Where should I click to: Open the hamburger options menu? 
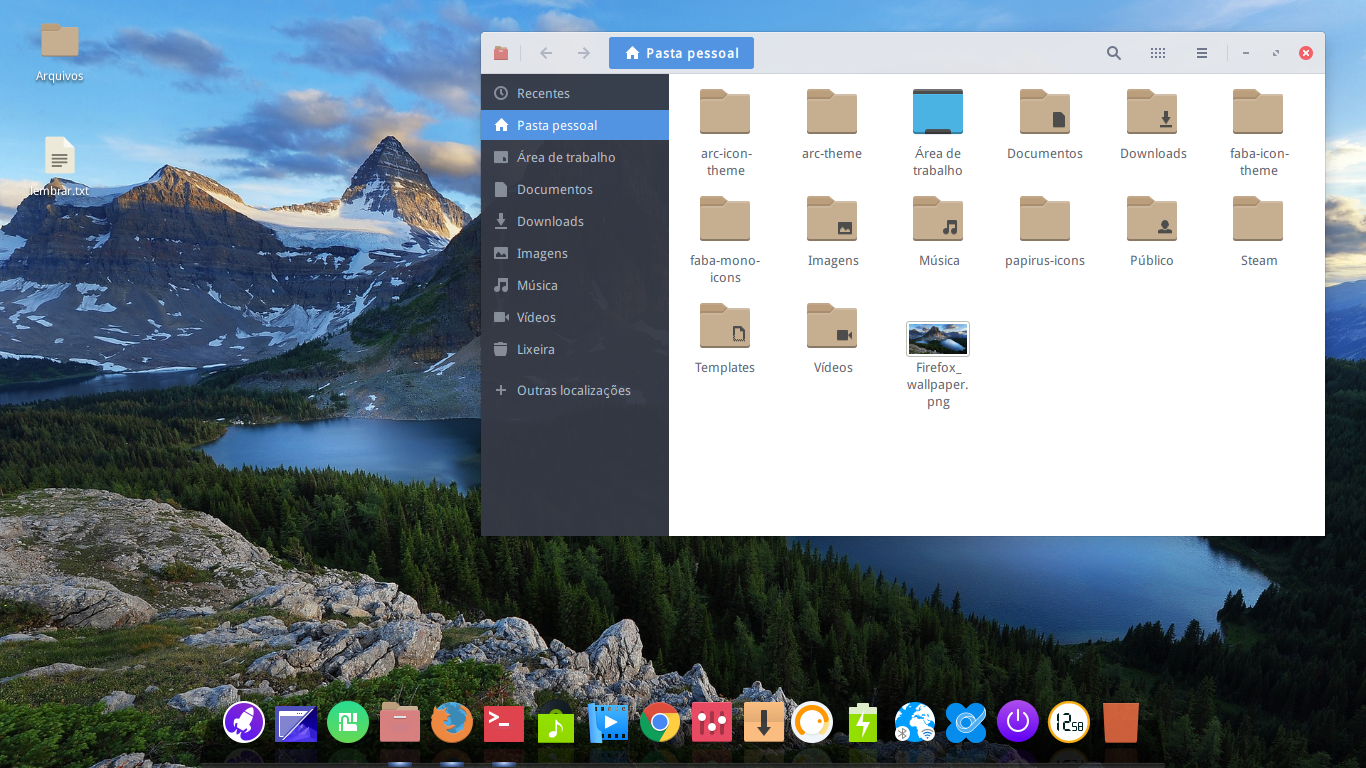(1202, 53)
